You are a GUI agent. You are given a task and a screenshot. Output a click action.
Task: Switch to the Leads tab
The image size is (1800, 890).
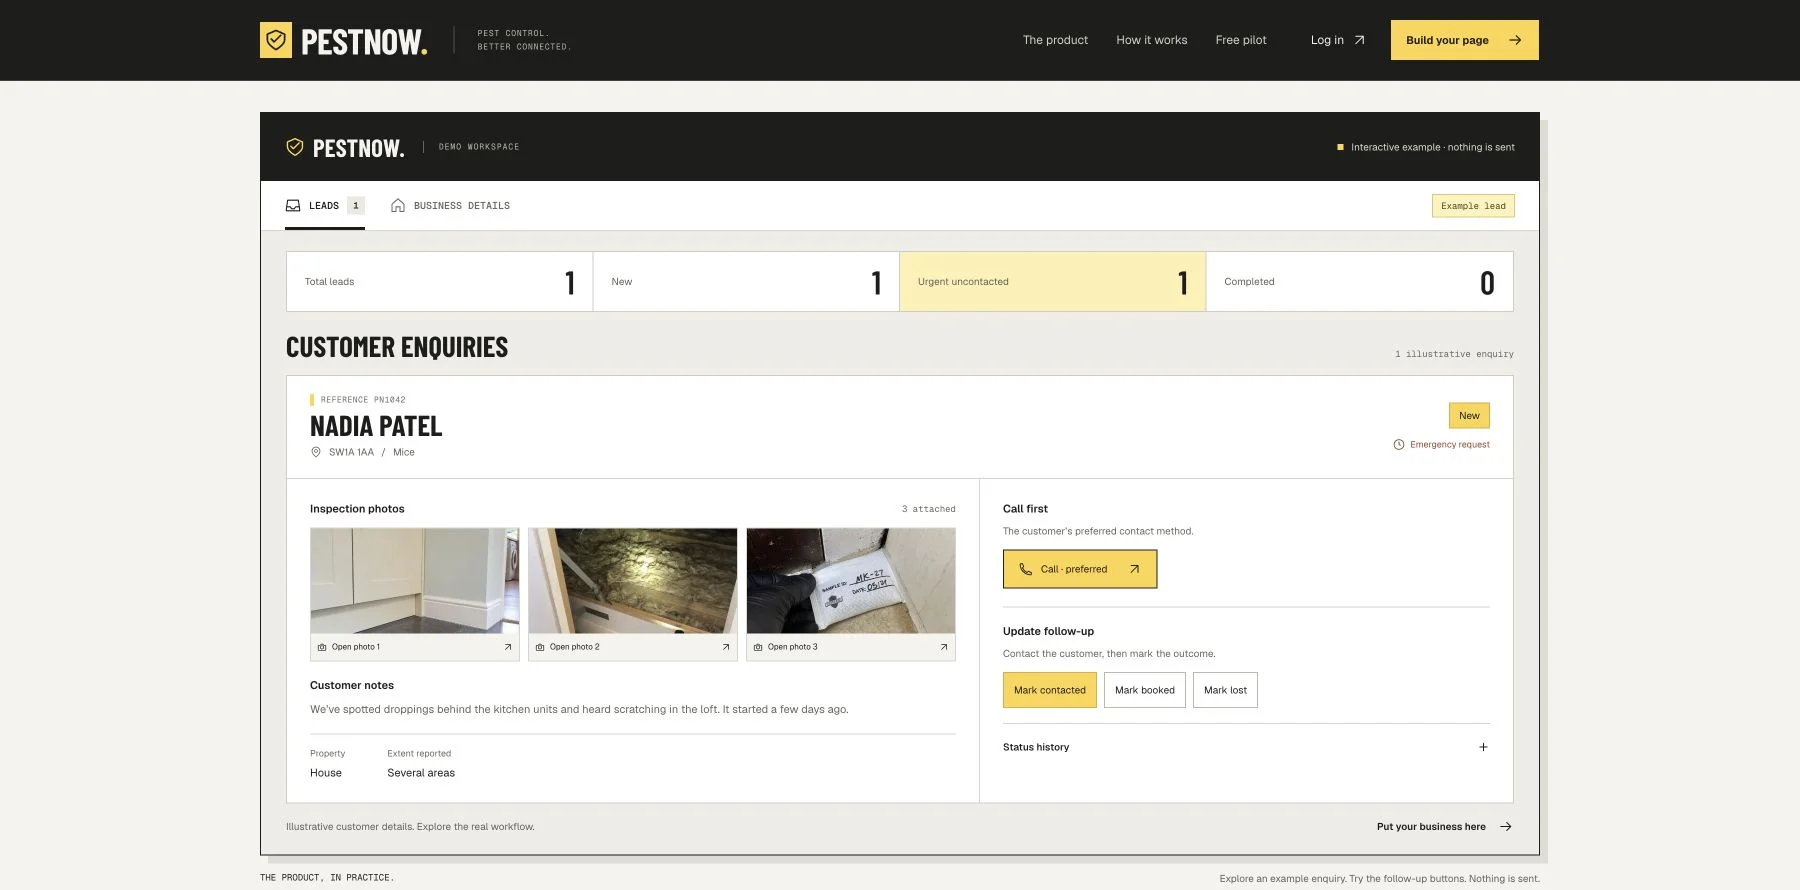325,206
